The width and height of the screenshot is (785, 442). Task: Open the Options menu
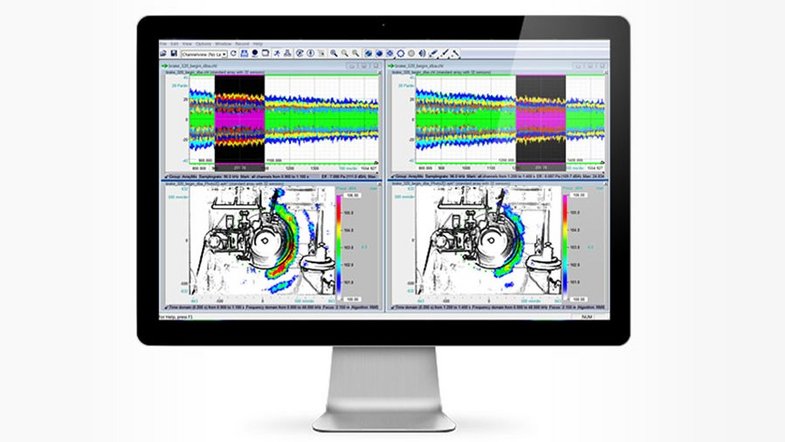point(203,44)
